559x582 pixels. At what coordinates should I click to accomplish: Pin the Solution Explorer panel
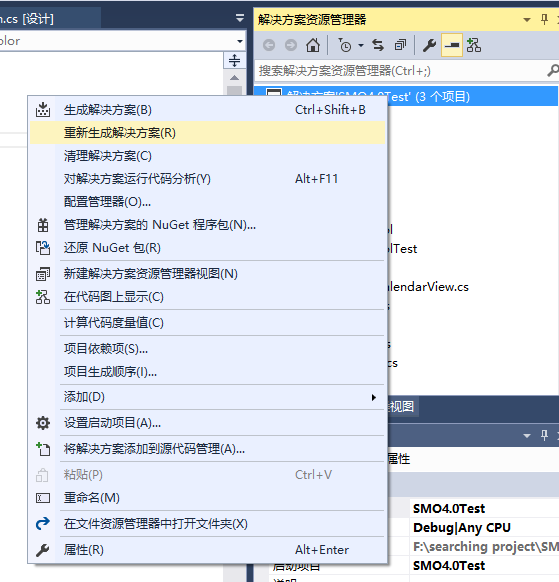(x=544, y=19)
